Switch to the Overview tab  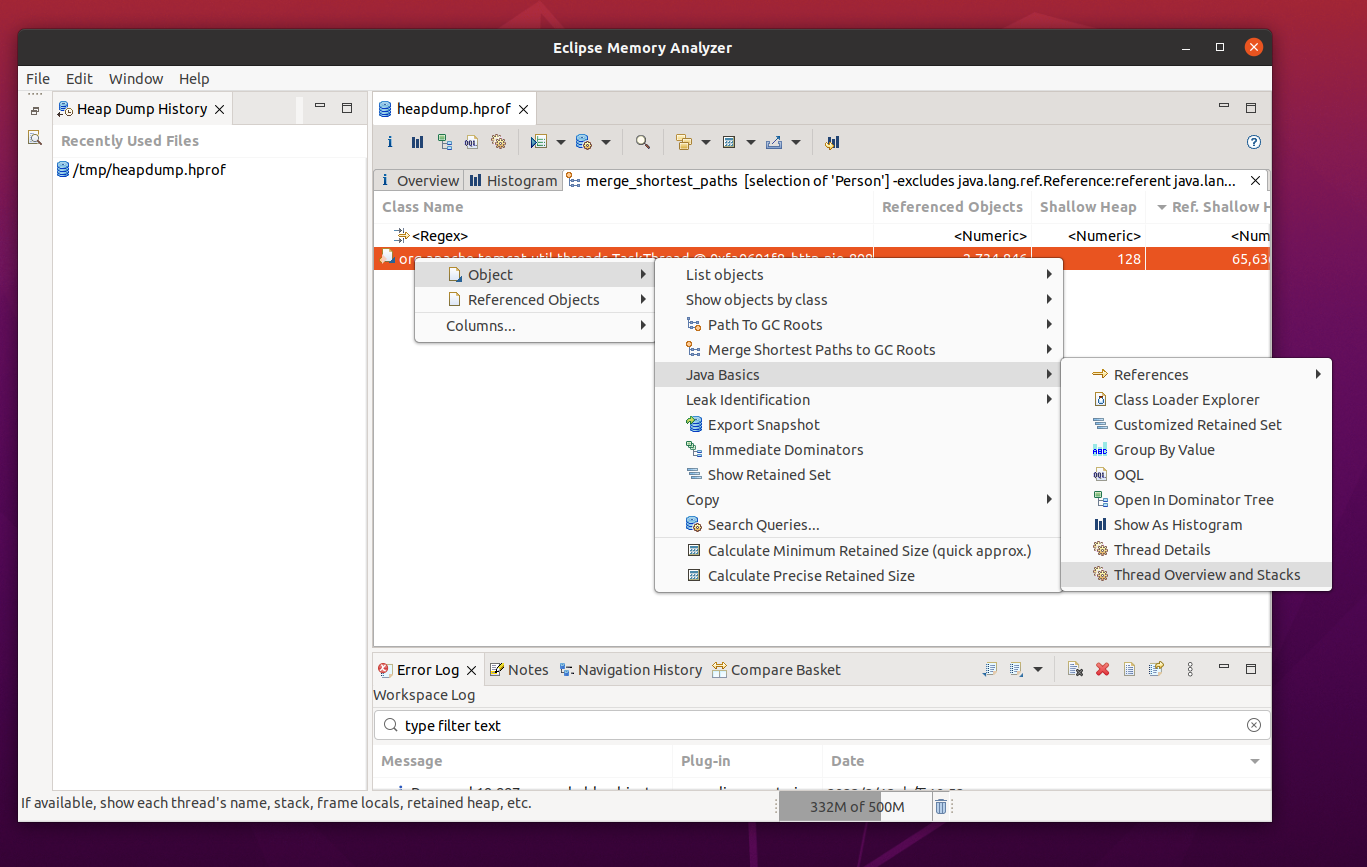[x=419, y=180]
